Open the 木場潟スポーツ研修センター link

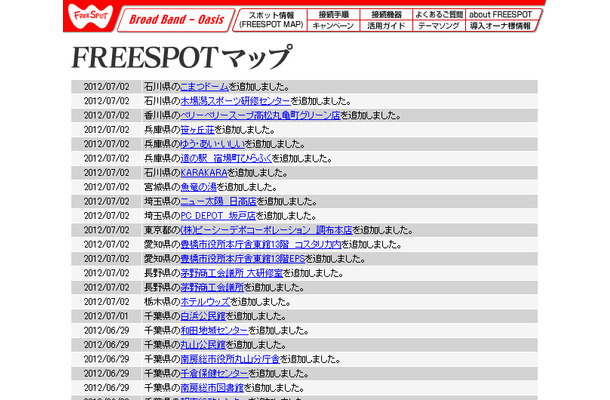coord(235,101)
